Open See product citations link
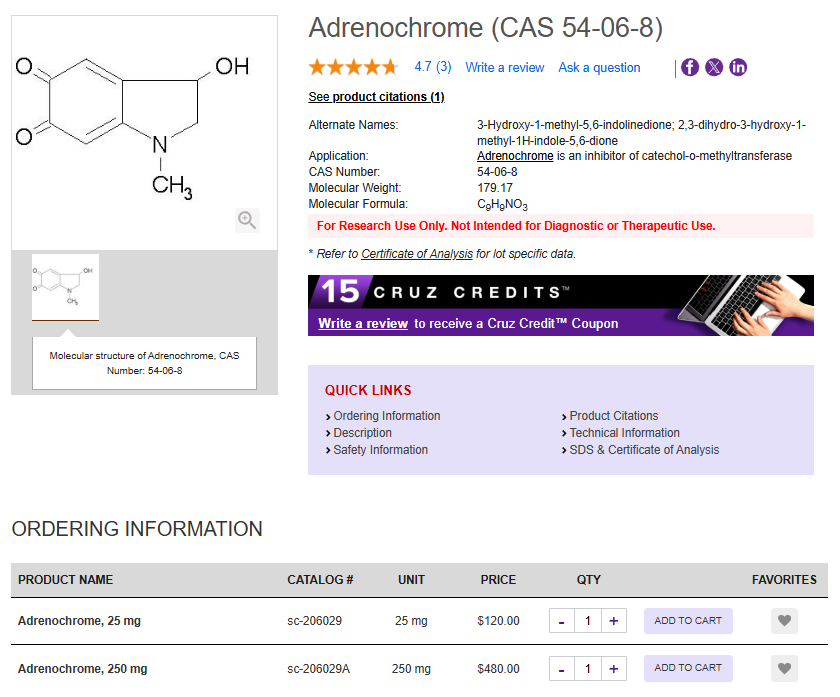Screen dimensions: 840x697 coord(376,97)
